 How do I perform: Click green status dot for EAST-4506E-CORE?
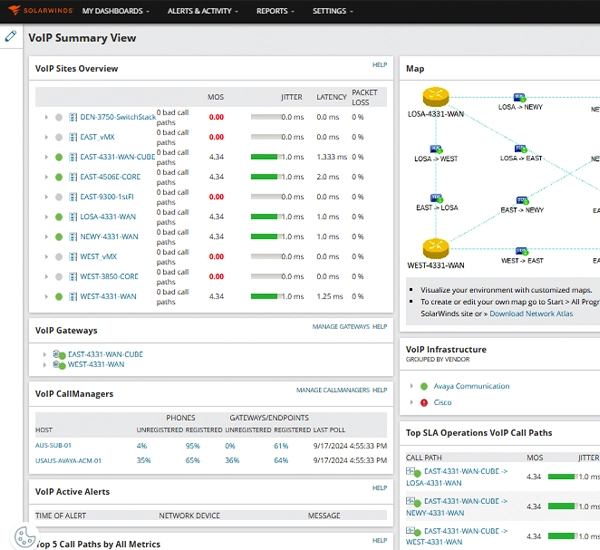59,177
